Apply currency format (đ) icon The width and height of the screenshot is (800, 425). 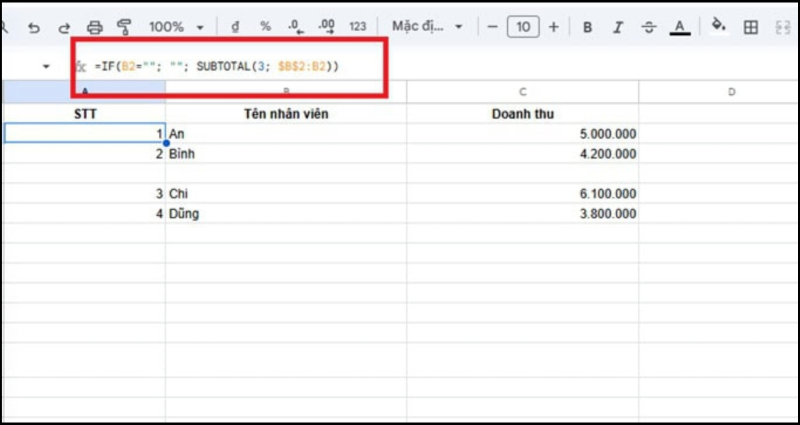tap(235, 27)
